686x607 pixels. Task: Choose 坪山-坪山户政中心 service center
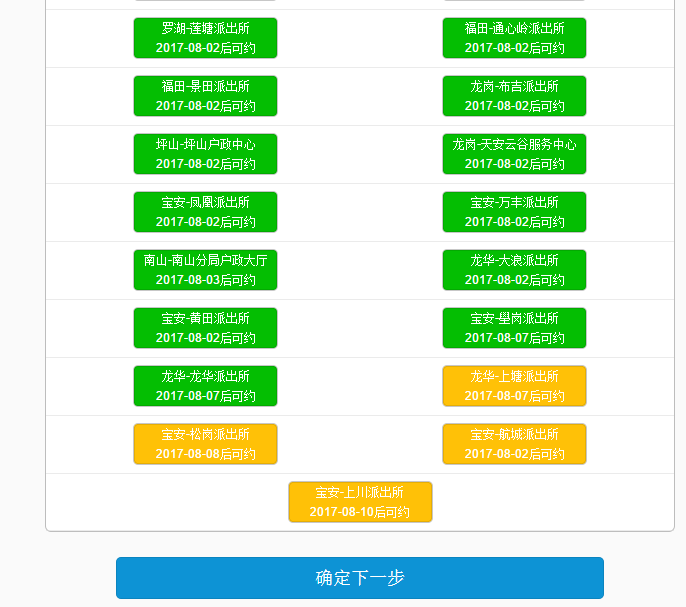pos(205,154)
